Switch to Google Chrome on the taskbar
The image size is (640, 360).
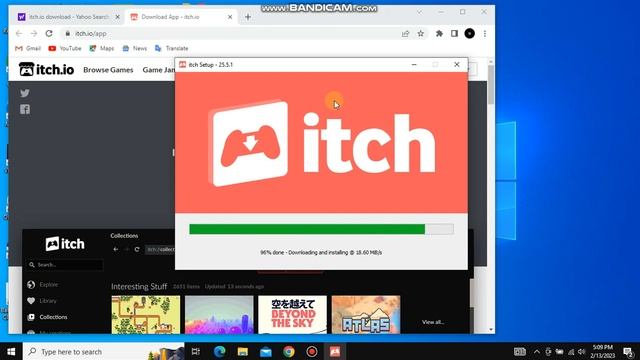pos(289,351)
